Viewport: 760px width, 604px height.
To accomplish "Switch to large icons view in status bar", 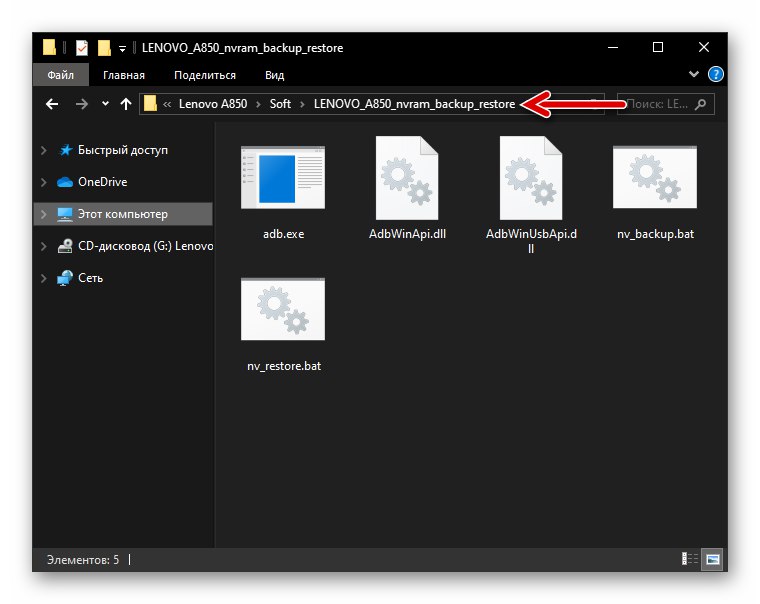I will point(712,559).
